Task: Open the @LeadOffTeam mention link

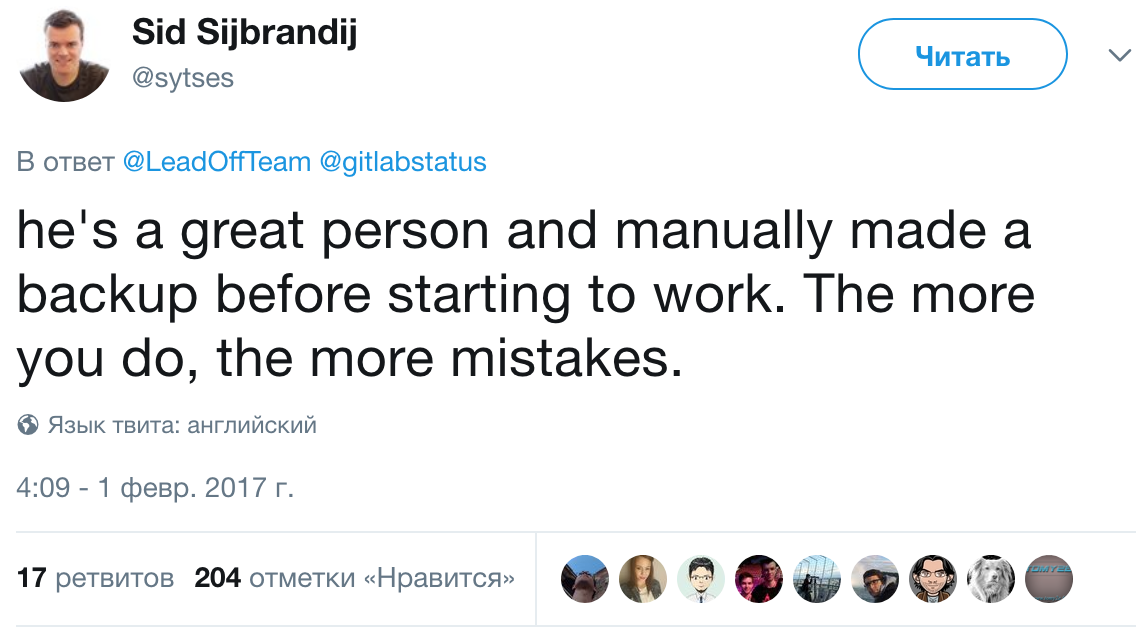Action: pyautogui.click(x=216, y=162)
